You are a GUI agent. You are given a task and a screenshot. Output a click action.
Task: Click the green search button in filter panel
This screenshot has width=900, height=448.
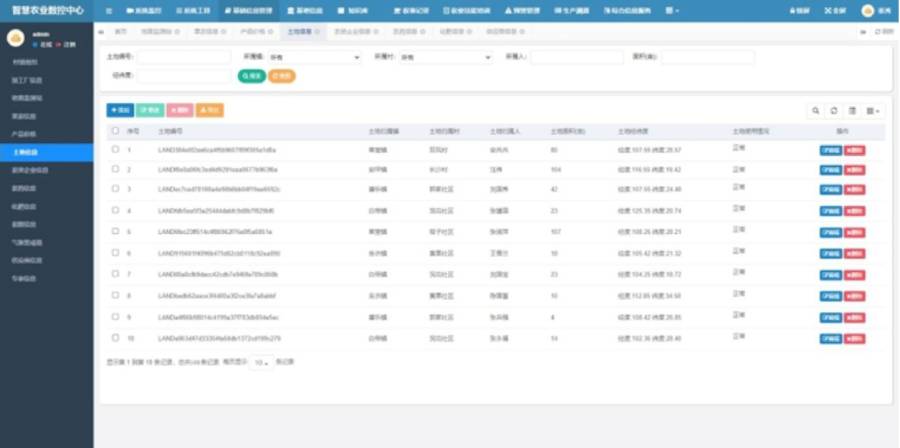(252, 76)
